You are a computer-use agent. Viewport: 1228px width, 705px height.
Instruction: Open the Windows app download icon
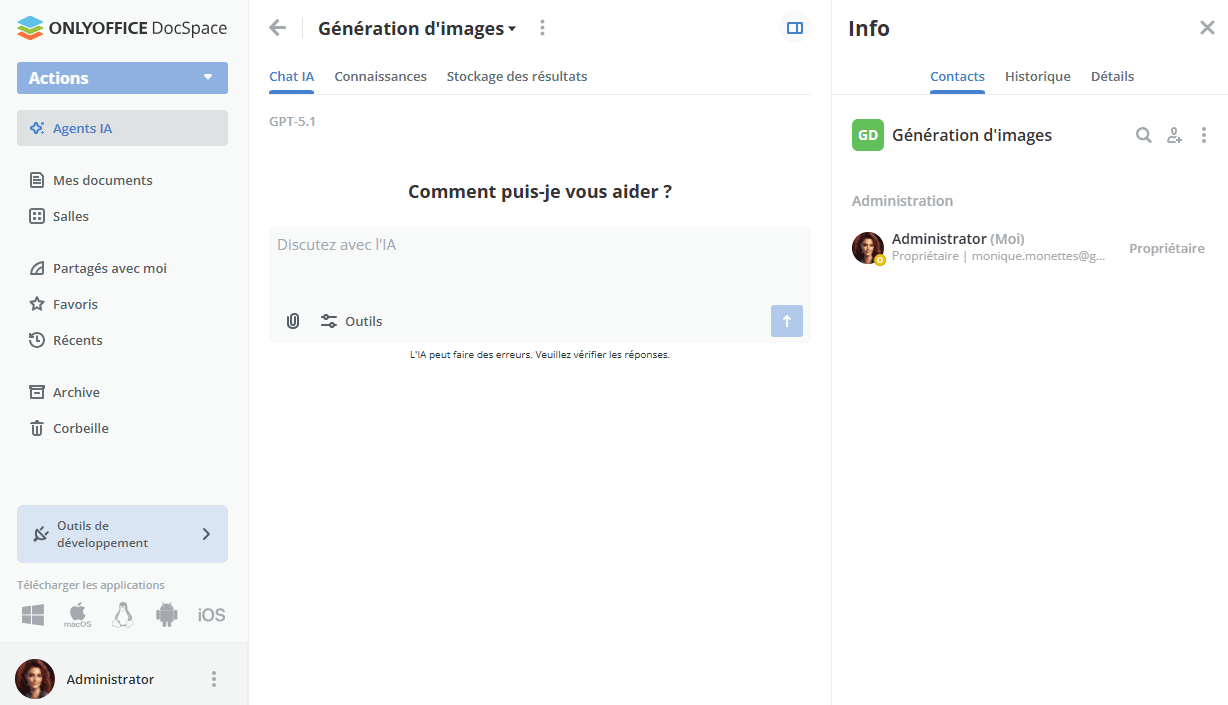pos(33,615)
